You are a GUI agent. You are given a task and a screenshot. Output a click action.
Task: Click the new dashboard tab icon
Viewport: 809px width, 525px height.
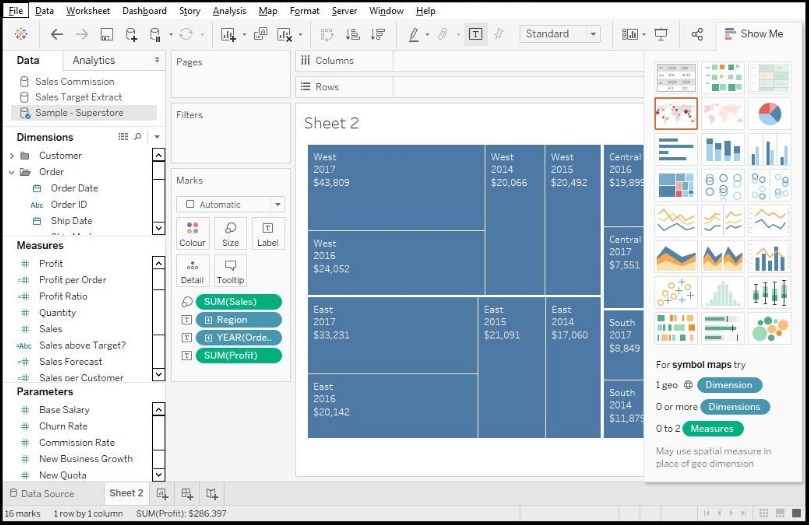(x=187, y=494)
